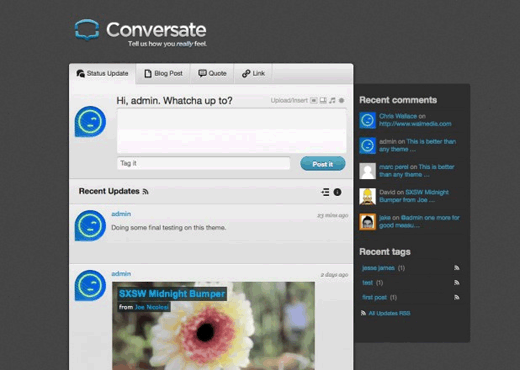The image size is (520, 370).
Task: Click admin avatar on final testing post
Action: pyautogui.click(x=90, y=226)
